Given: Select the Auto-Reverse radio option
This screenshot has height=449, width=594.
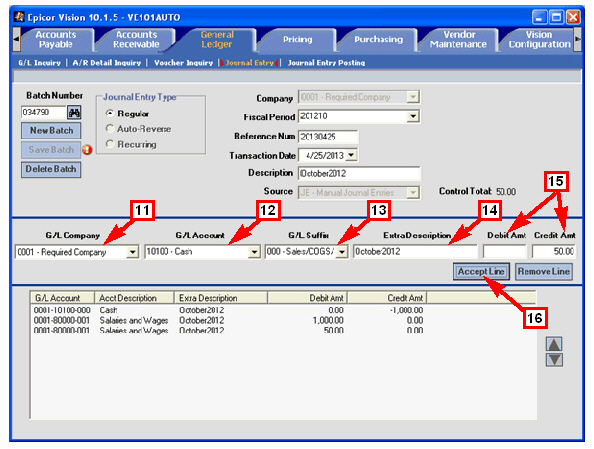Looking at the screenshot, I should tap(110, 129).
